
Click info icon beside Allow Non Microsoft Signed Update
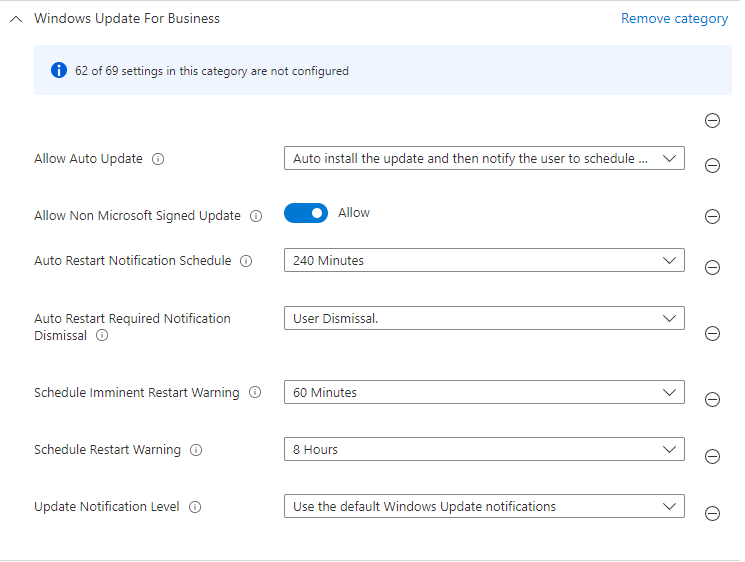[x=256, y=216]
